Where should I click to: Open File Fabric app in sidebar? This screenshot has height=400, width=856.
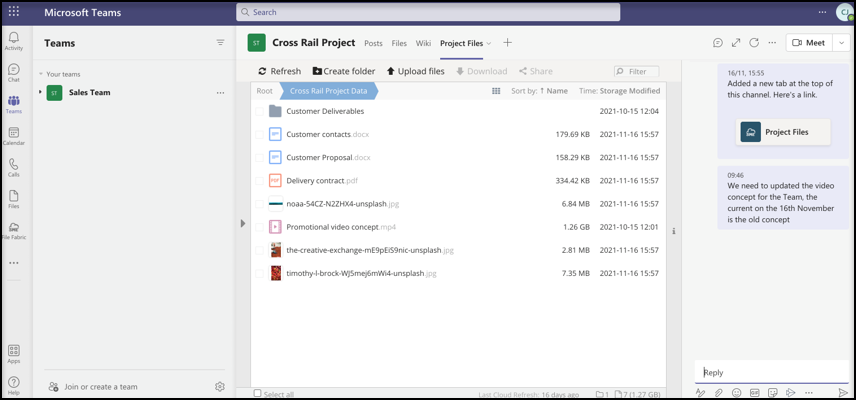pos(13,231)
